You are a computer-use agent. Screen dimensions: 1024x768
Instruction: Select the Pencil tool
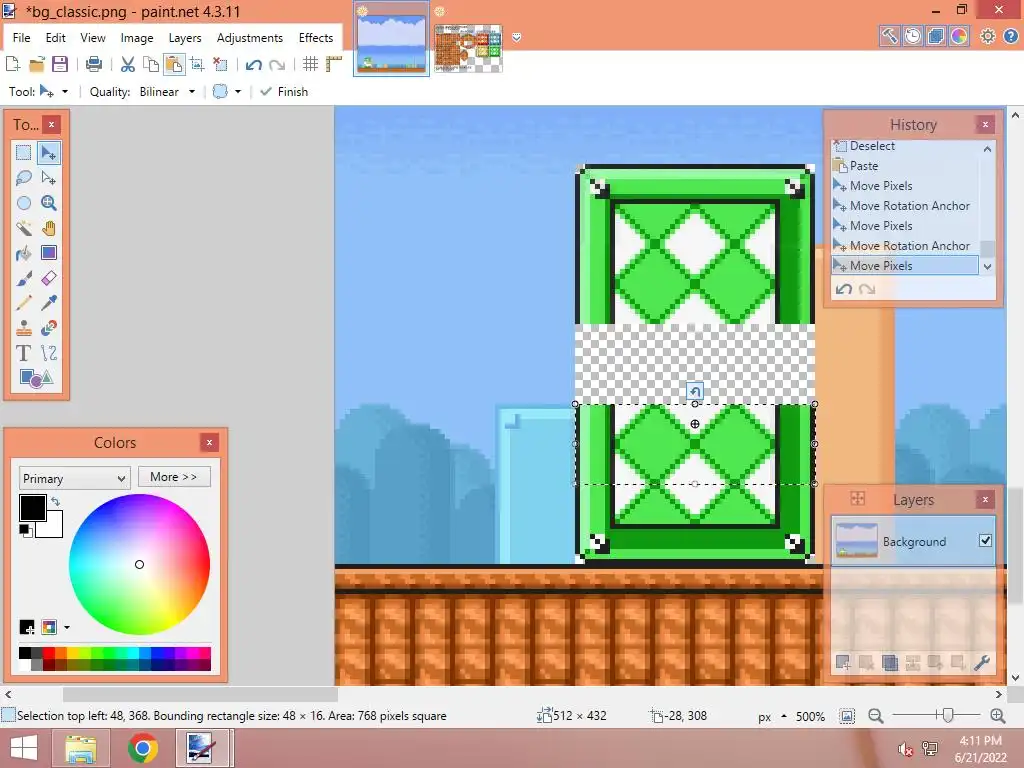pyautogui.click(x=24, y=303)
